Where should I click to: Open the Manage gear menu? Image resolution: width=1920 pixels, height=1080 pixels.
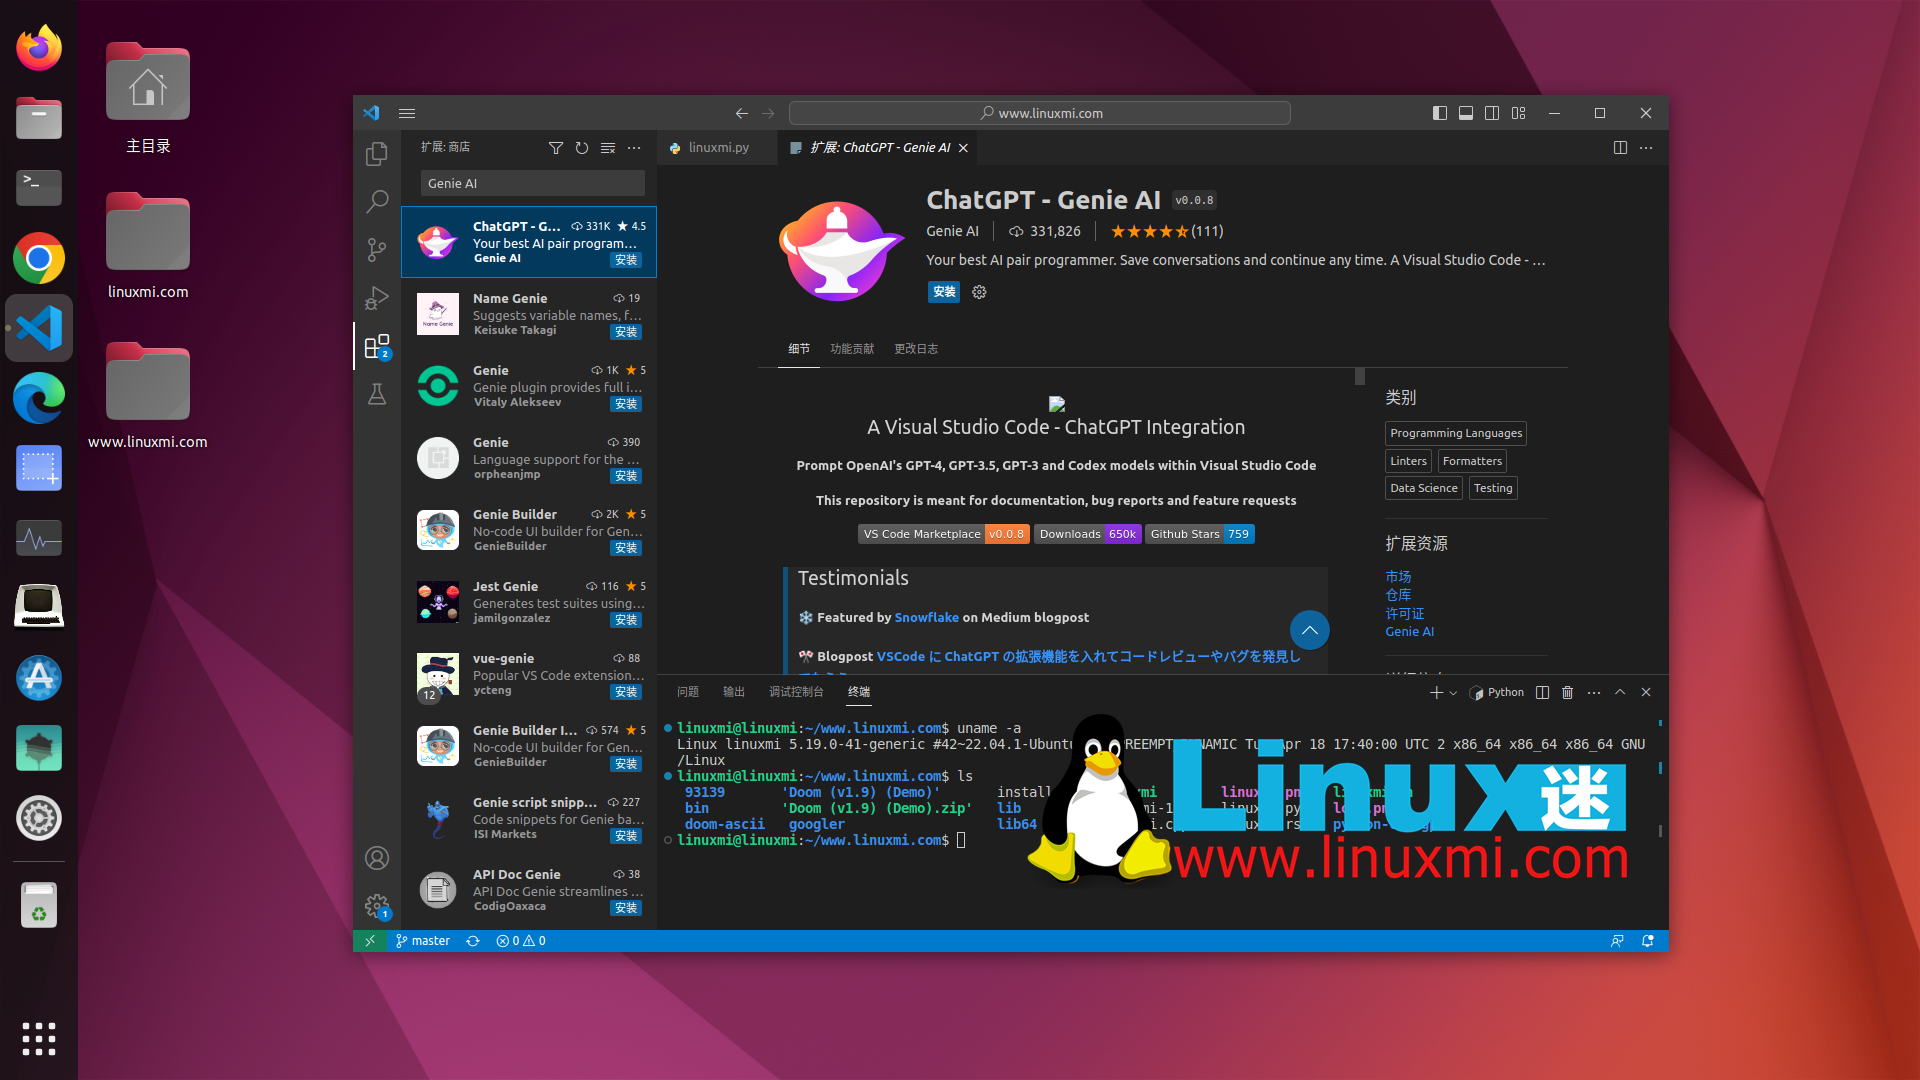pyautogui.click(x=377, y=905)
